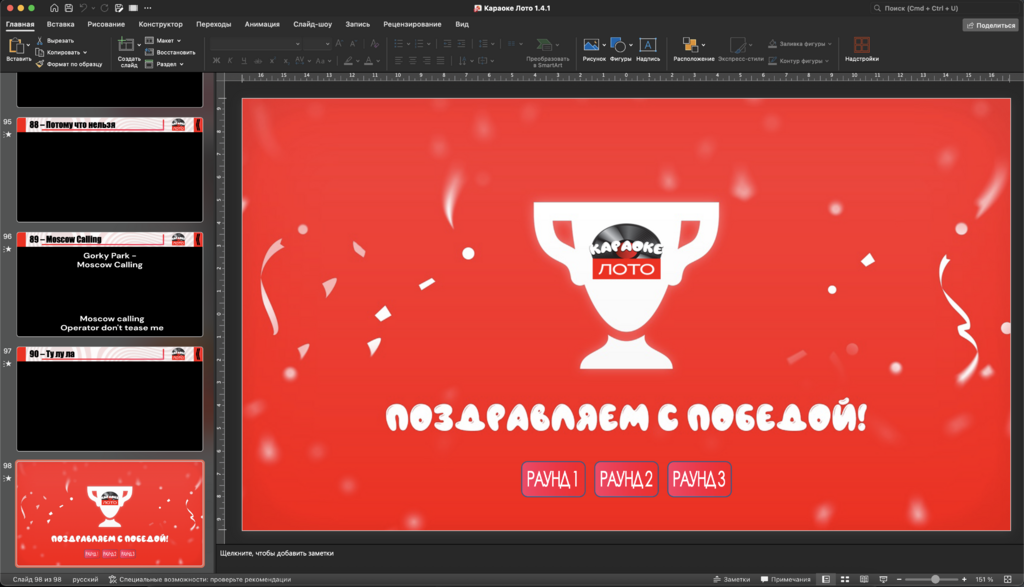Click the РАУНД 3 button on slide
Image resolution: width=1024 pixels, height=587 pixels.
click(699, 479)
